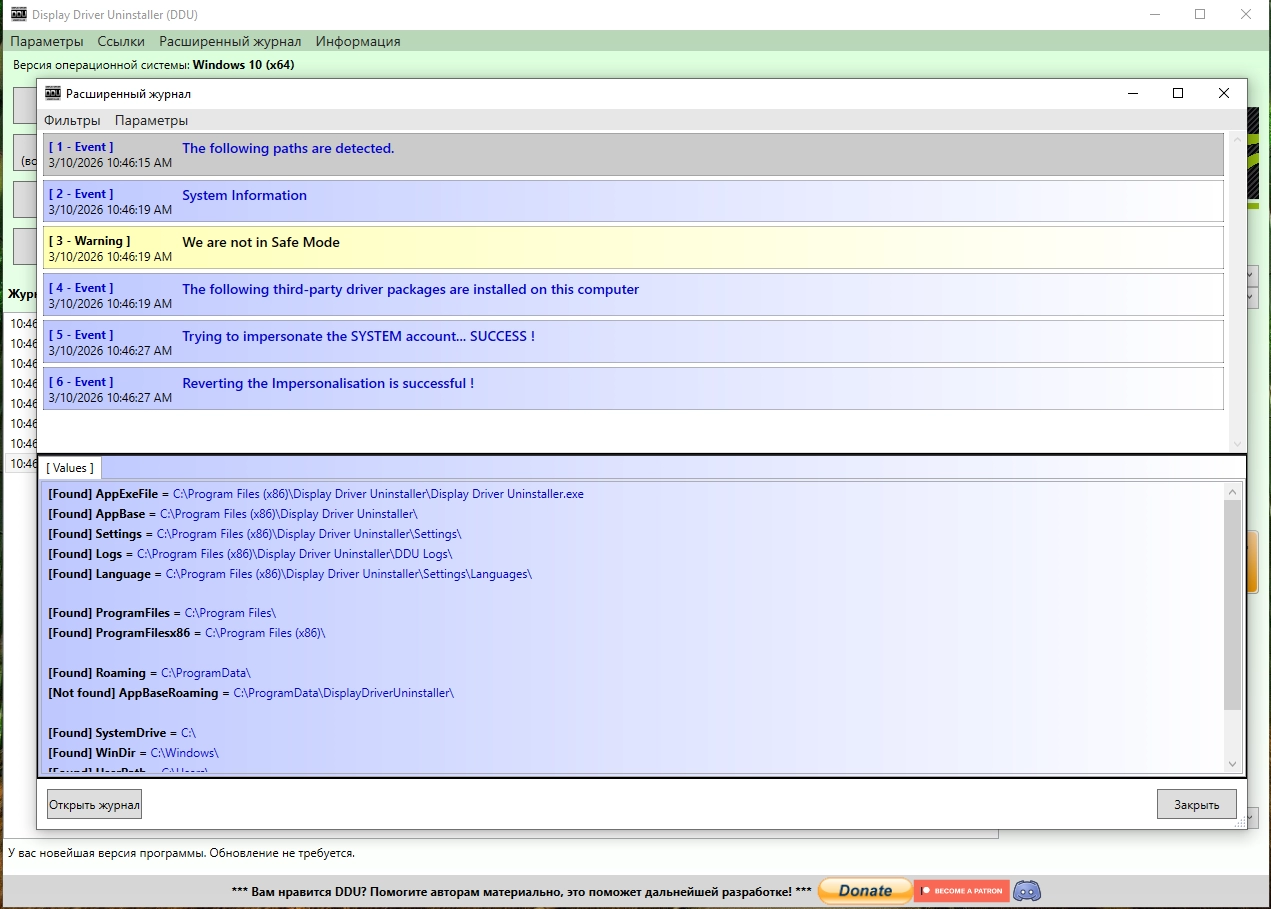Select event 4 about third-party driver packages
Screen dimensions: 1271x909
pos(633,295)
